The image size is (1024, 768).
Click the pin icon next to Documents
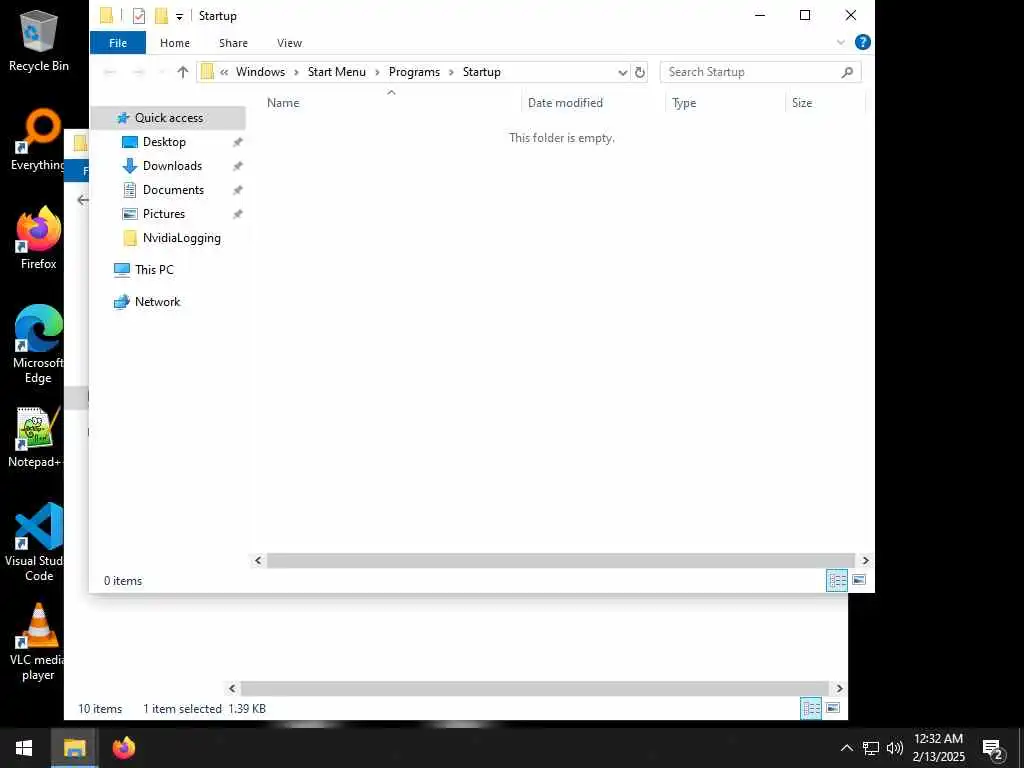pos(238,191)
